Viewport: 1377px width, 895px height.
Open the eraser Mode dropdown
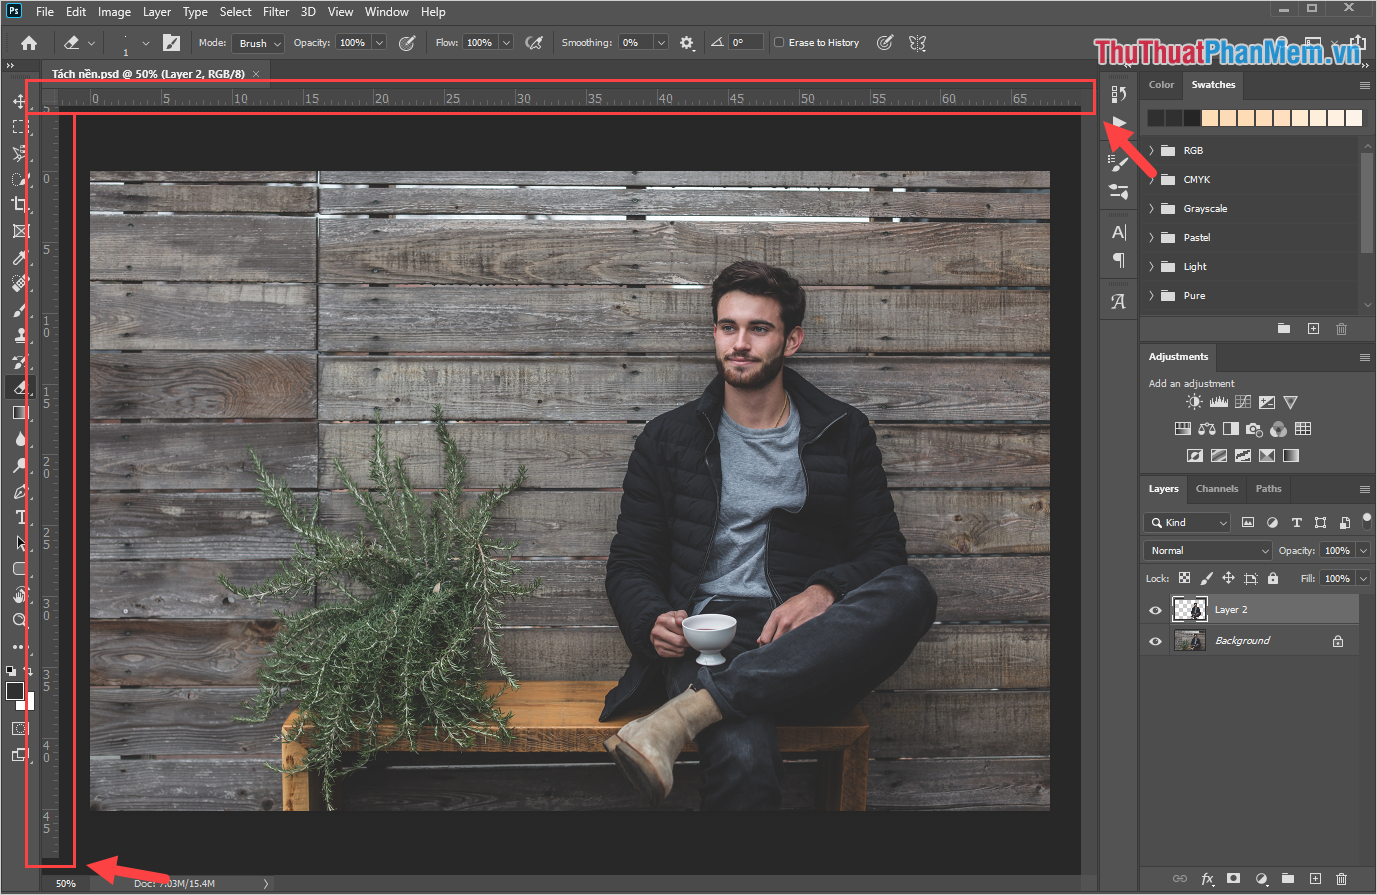tap(259, 43)
